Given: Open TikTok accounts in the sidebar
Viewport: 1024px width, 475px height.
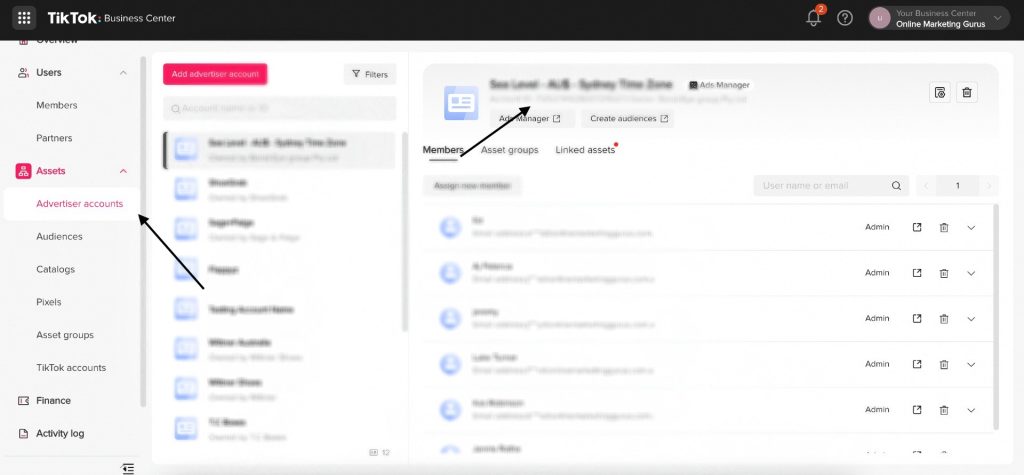Looking at the screenshot, I should [71, 368].
